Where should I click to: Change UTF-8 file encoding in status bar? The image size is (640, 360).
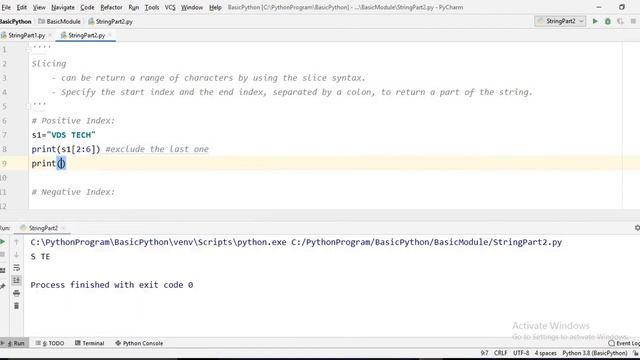pos(521,353)
